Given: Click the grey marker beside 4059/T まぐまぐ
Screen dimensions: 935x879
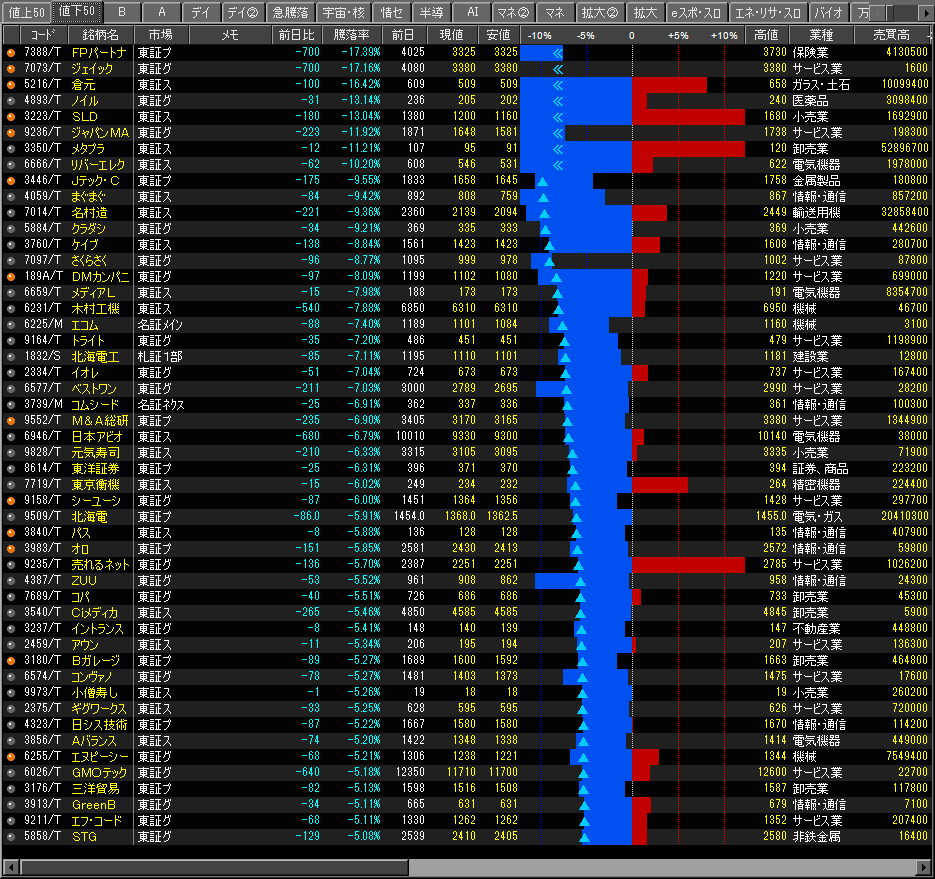Looking at the screenshot, I should [11, 197].
